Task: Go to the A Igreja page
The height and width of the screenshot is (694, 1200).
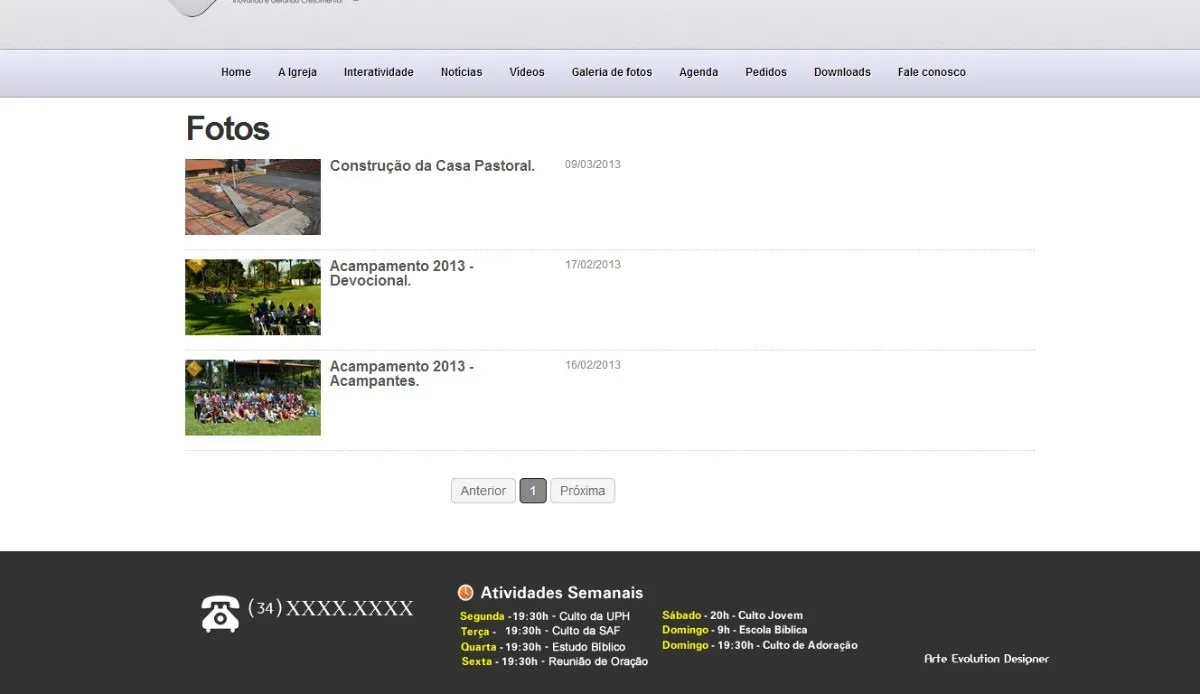Action: [297, 72]
